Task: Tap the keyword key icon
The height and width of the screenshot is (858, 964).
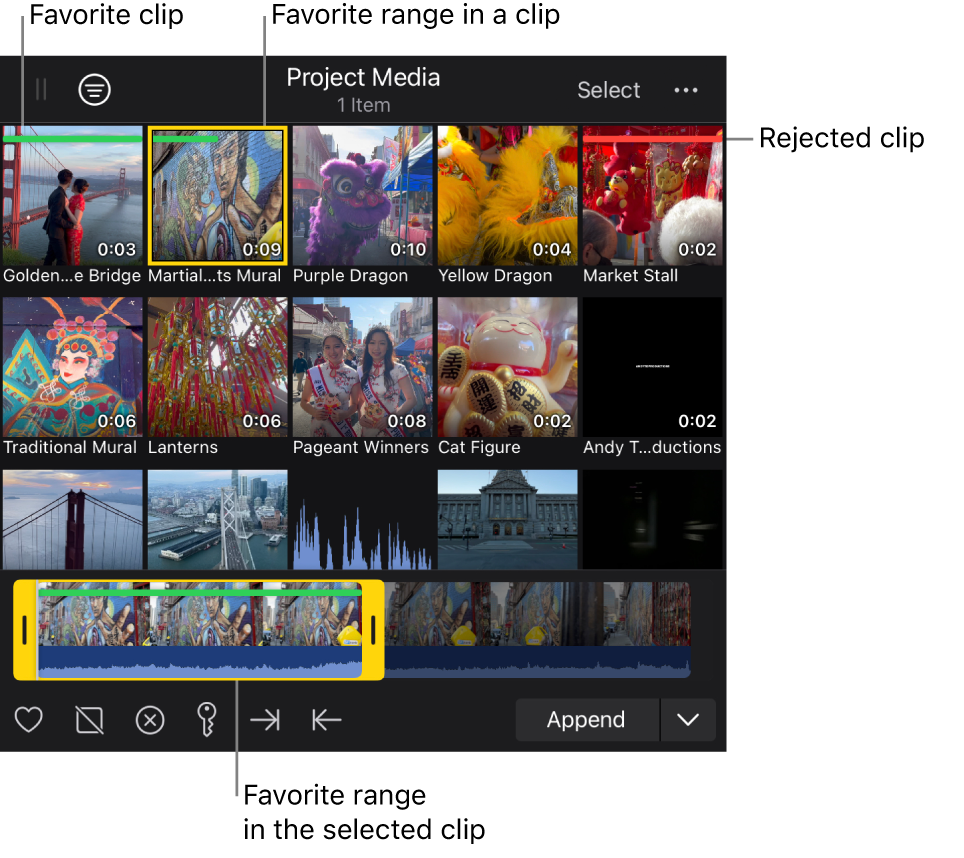Action: click(207, 719)
